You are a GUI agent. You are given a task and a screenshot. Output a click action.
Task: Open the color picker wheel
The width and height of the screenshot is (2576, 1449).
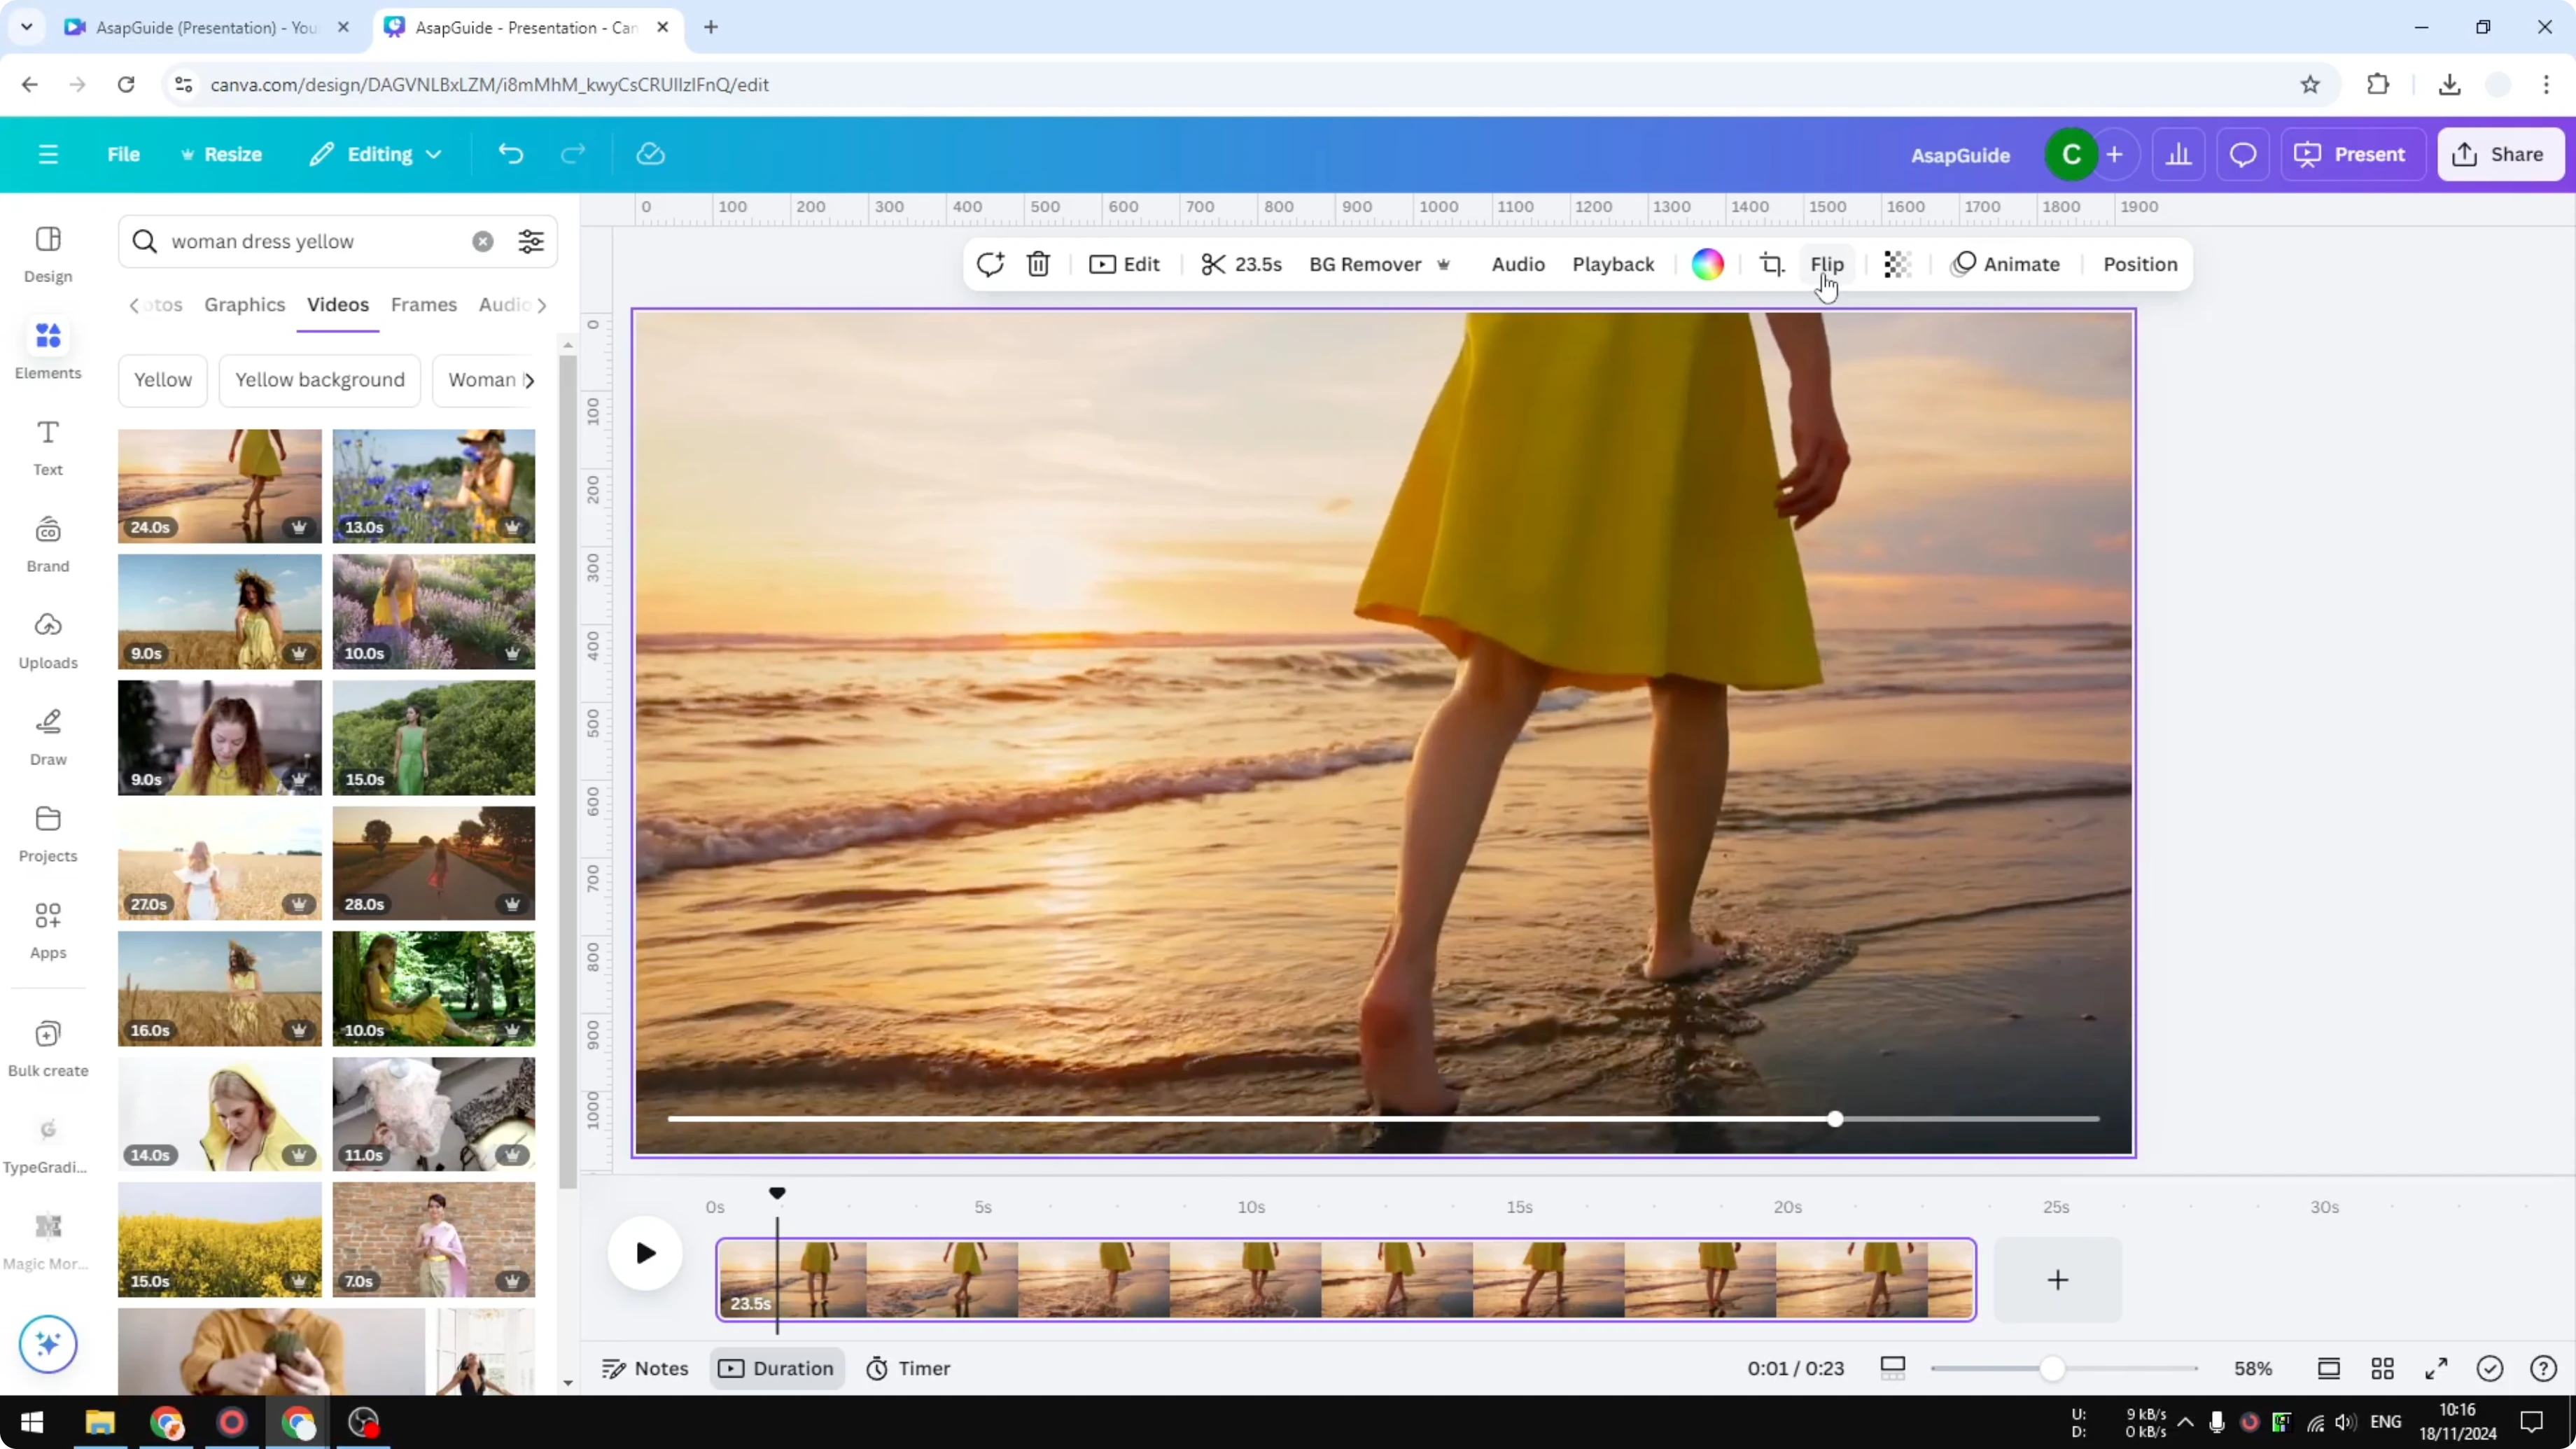click(x=1708, y=264)
